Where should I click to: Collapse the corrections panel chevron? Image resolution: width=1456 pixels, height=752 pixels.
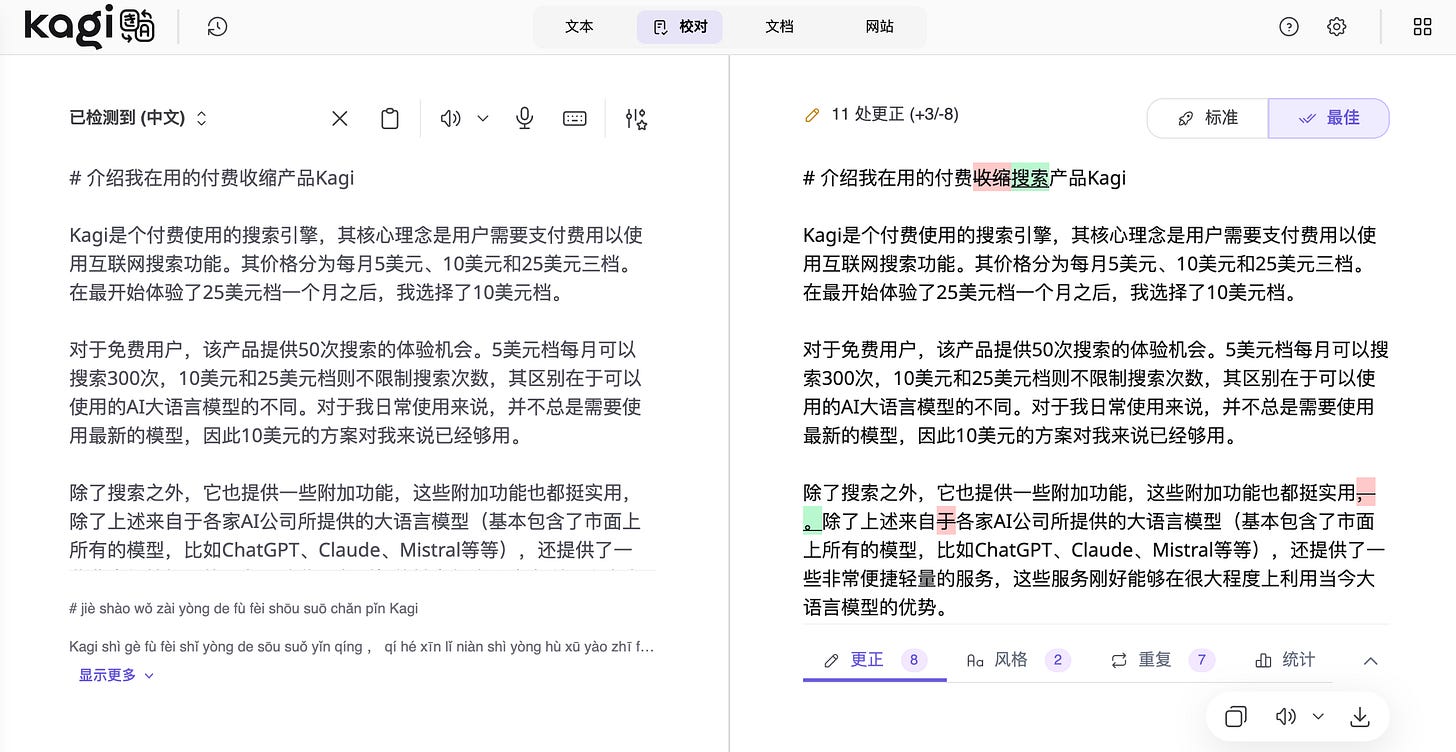[x=1371, y=660]
